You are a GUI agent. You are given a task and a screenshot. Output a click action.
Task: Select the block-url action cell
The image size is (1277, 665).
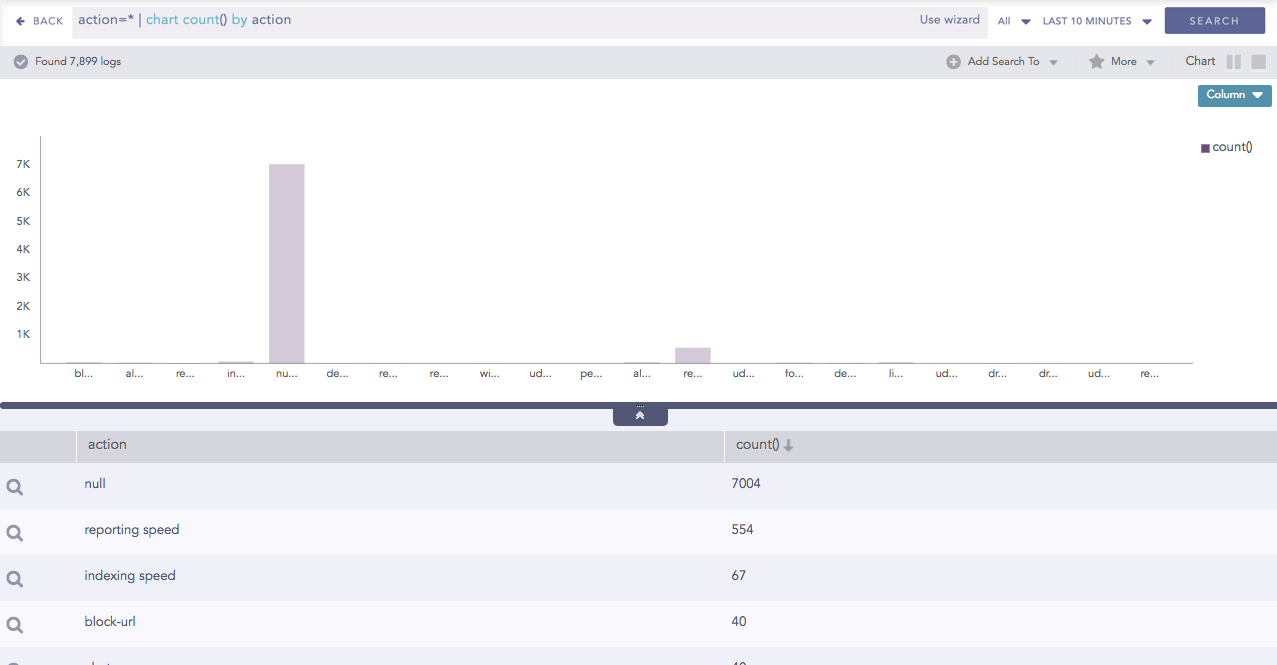[x=110, y=622]
